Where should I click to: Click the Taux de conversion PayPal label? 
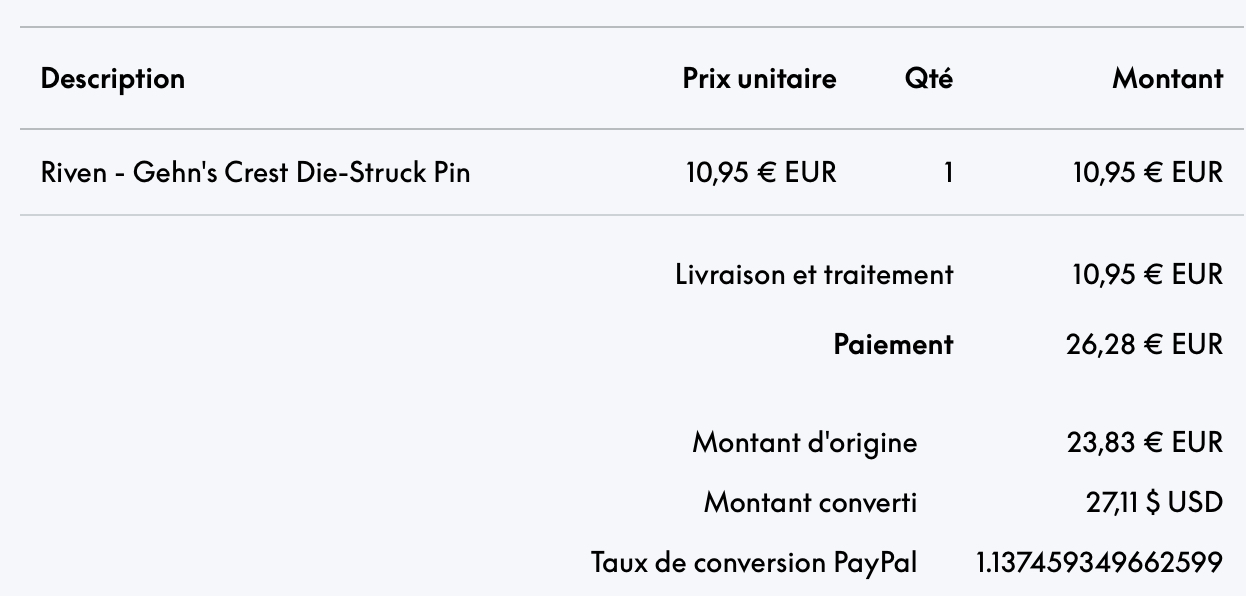click(753, 563)
